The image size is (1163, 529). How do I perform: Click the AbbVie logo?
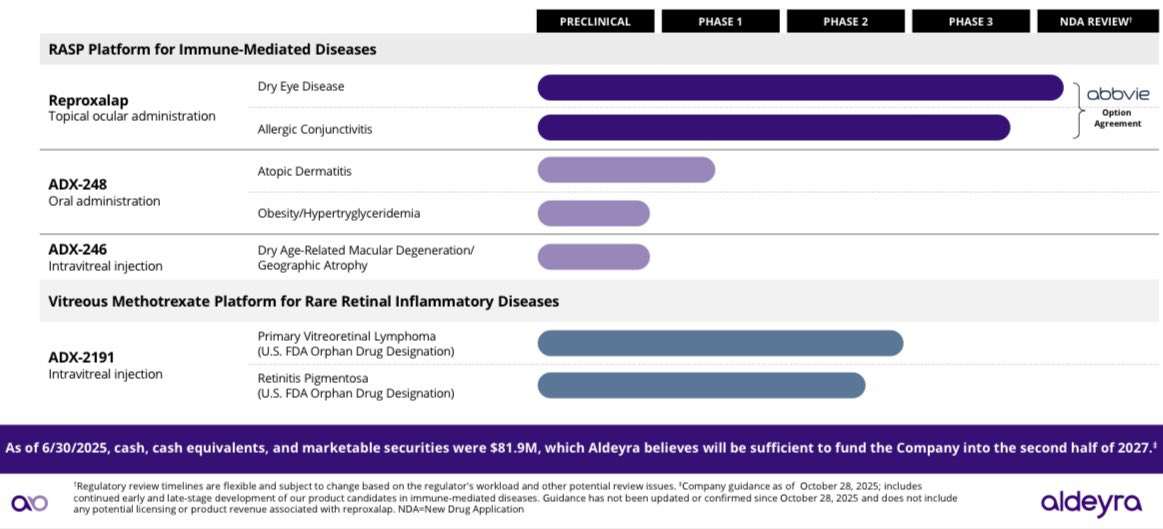[1118, 94]
